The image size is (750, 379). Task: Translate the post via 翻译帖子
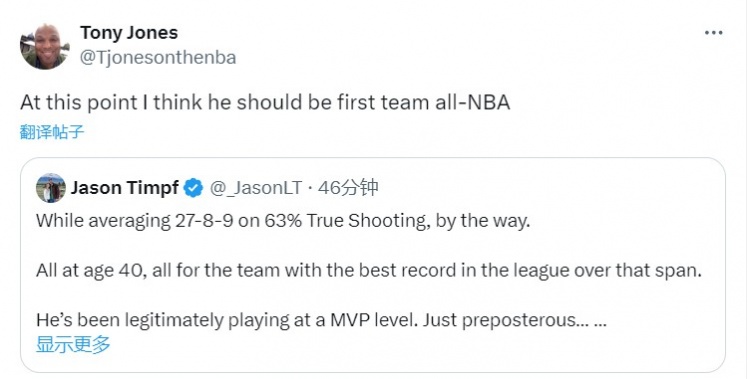pyautogui.click(x=52, y=132)
